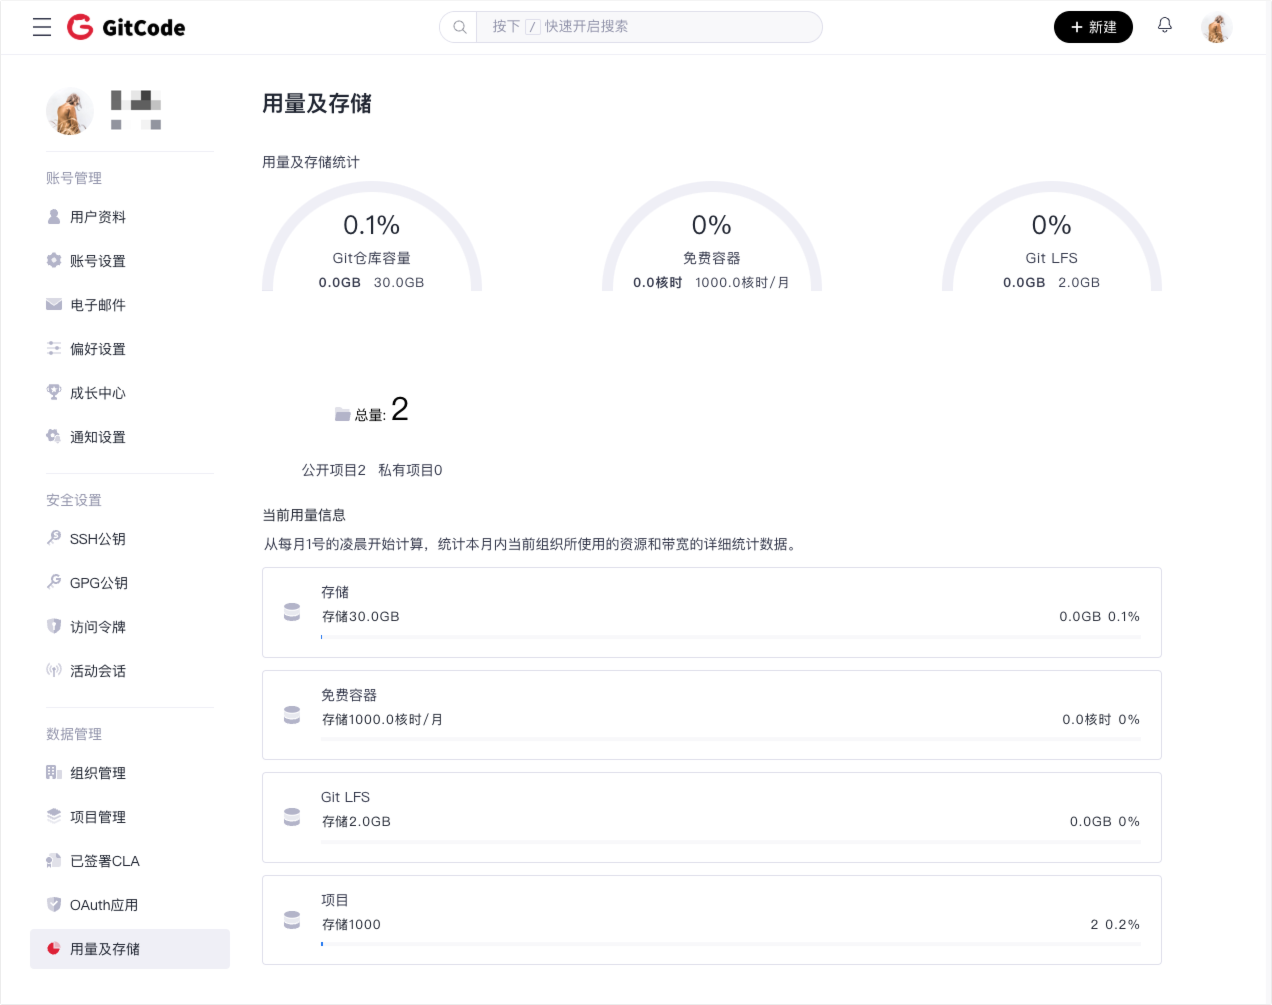1272x1005 pixels.
Task: Click the 访问令牌 shield icon
Action: 54,626
